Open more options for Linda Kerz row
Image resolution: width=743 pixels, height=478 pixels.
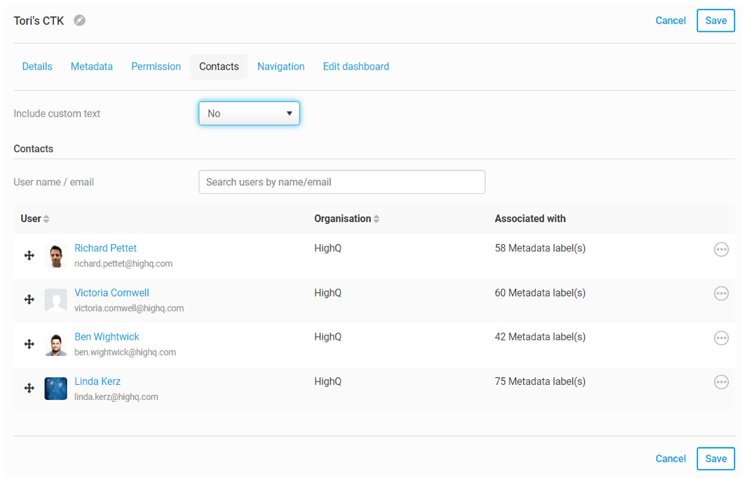coord(721,382)
